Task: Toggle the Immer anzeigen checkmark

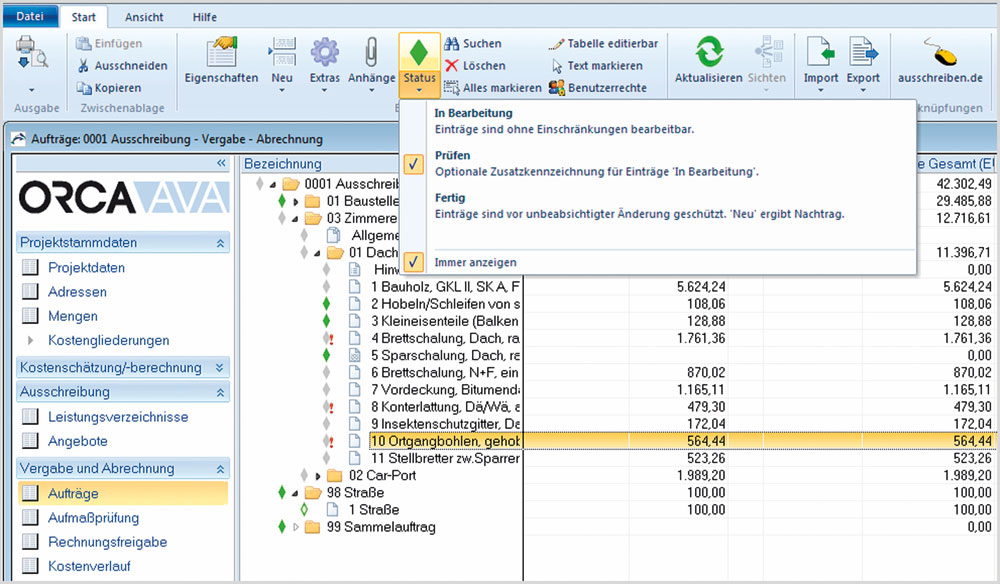Action: [416, 262]
